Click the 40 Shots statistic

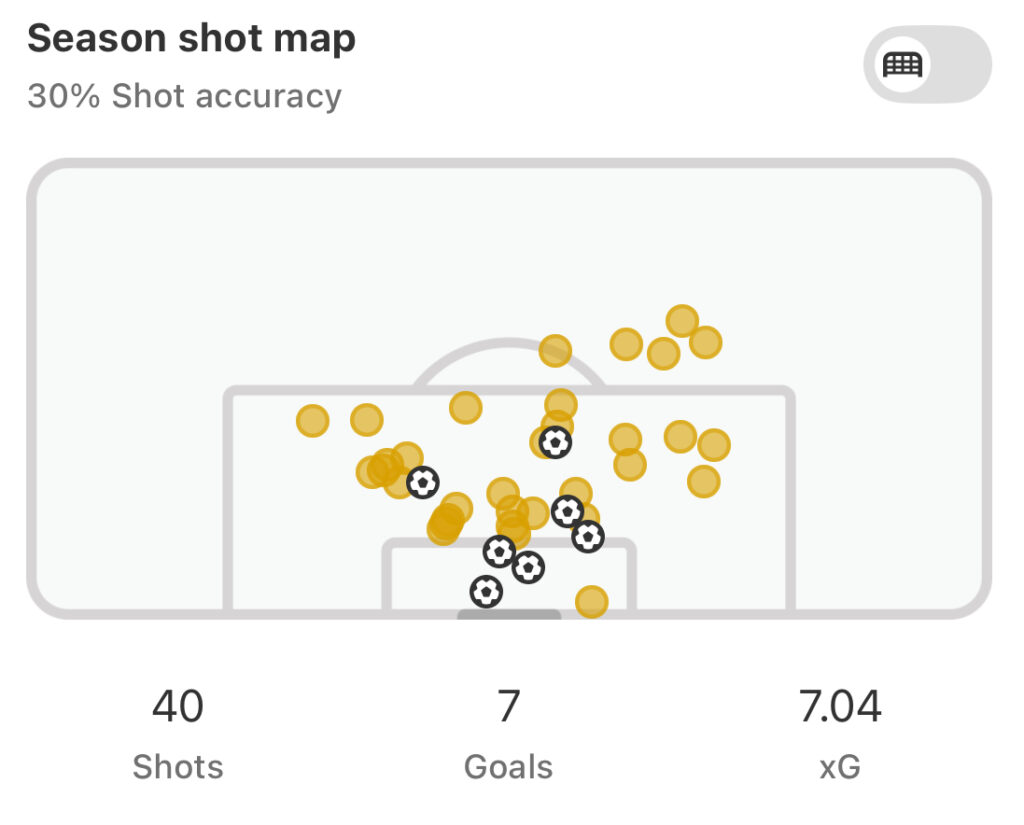coord(178,734)
